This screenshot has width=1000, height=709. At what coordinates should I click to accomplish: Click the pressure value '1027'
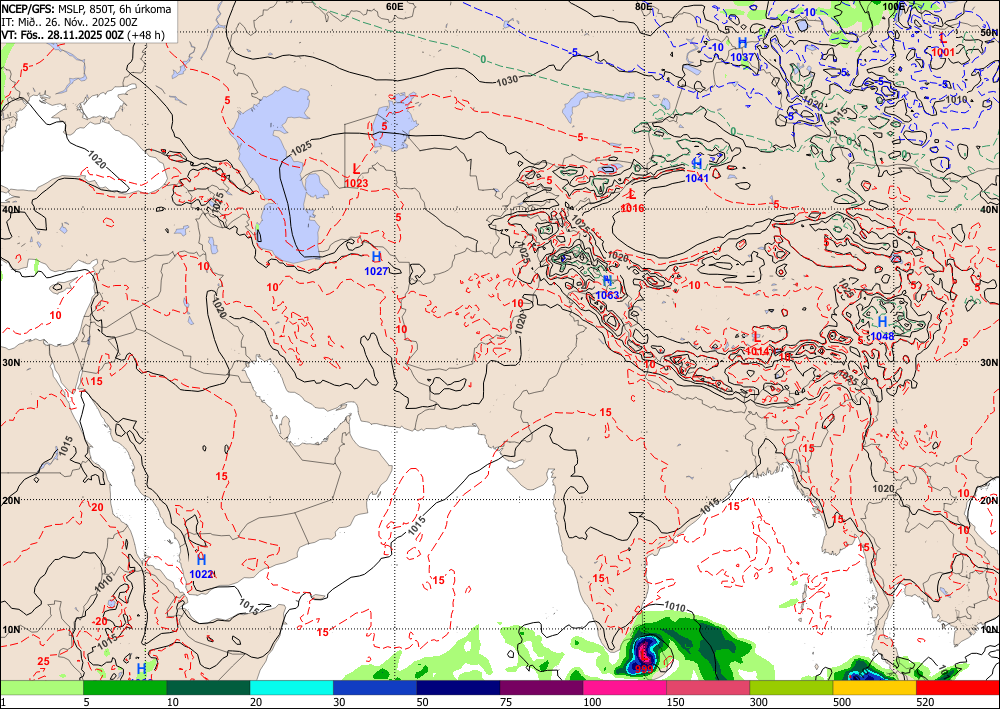coord(376,271)
